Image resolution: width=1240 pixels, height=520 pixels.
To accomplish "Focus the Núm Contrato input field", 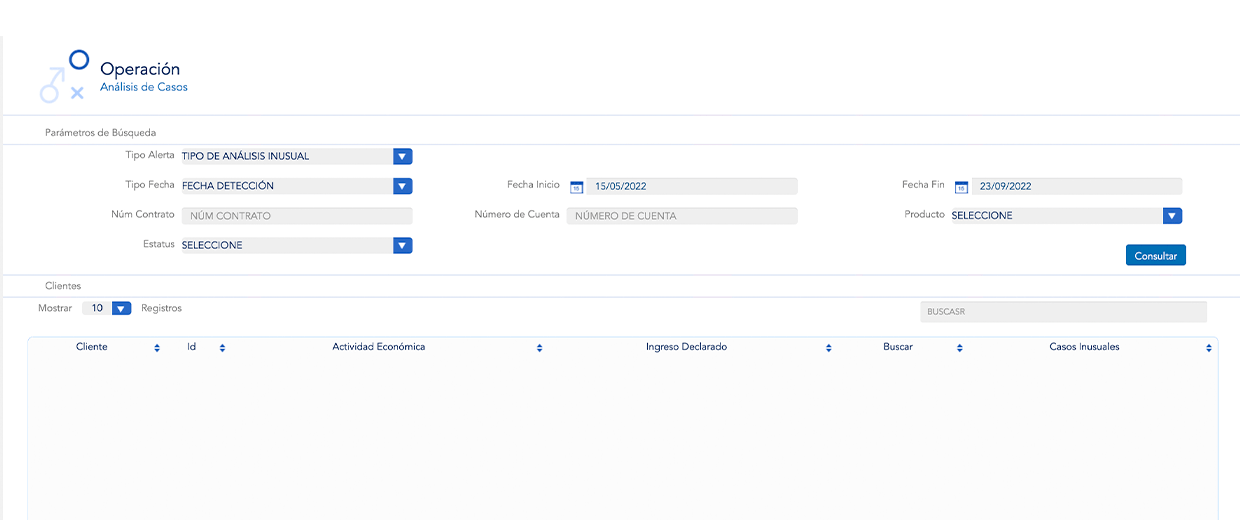I will [x=296, y=216].
